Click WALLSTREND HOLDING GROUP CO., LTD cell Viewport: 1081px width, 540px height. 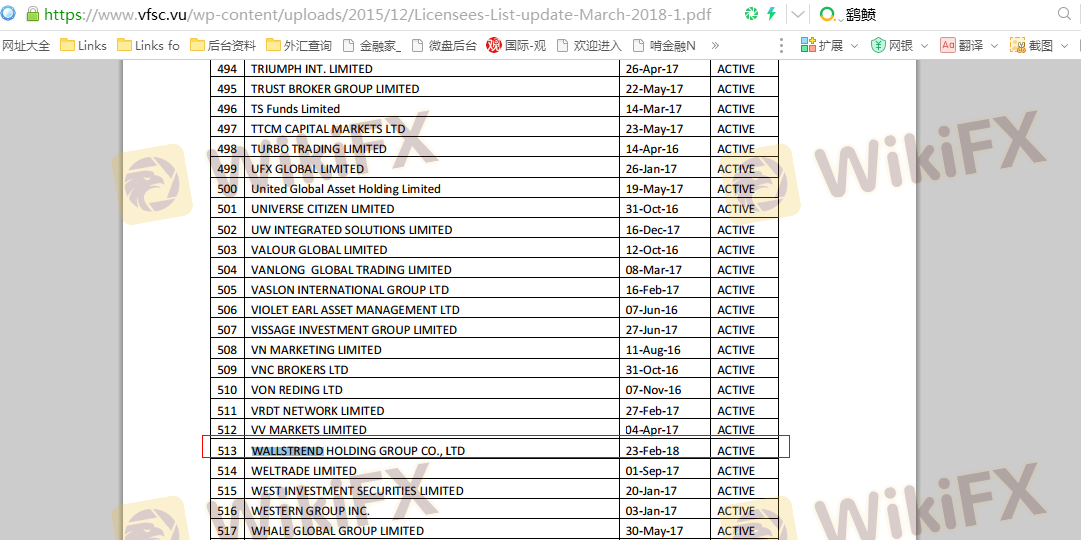coord(432,451)
